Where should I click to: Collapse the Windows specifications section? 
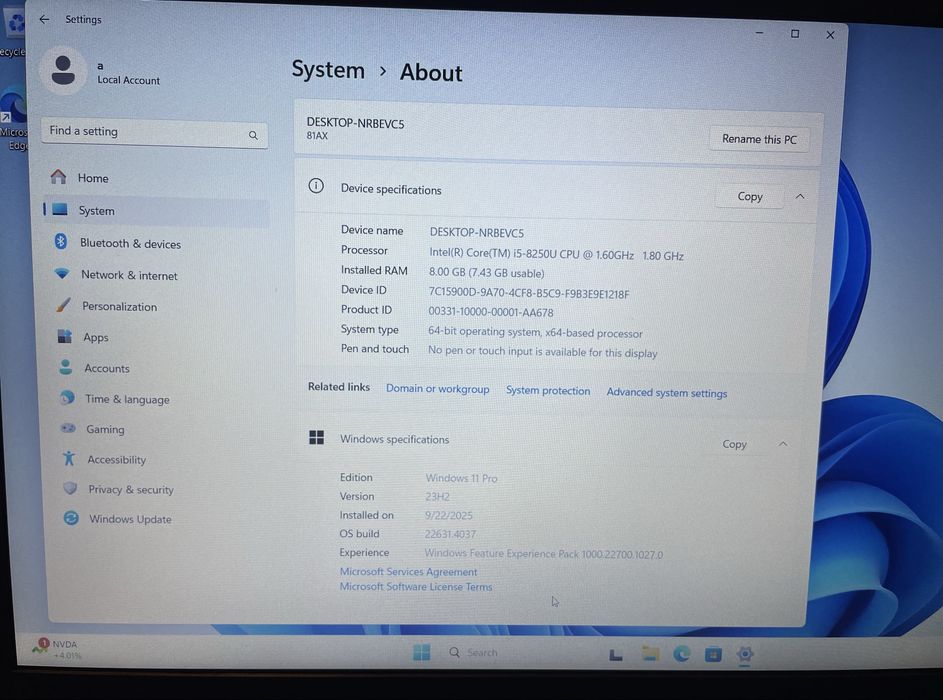[782, 444]
